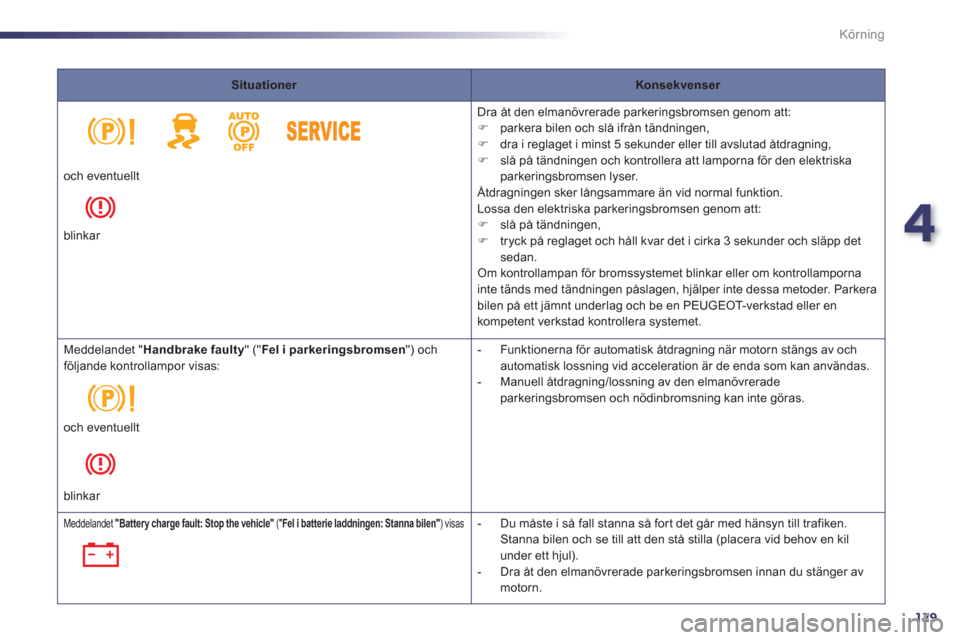This screenshot has width=960, height=640.
Task: Click the large chapter number 4
Action: [920, 224]
